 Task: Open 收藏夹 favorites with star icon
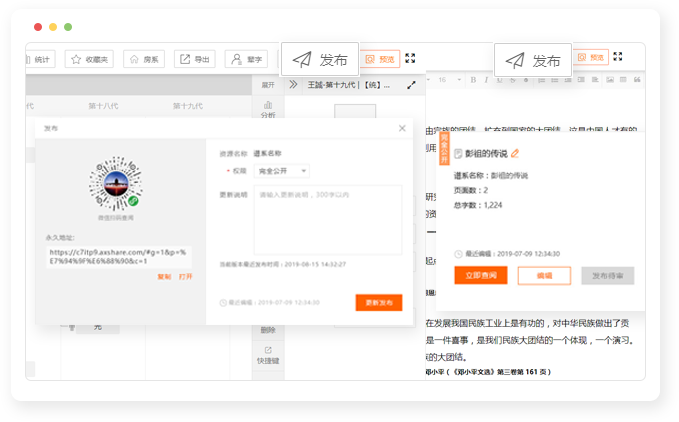coord(89,59)
